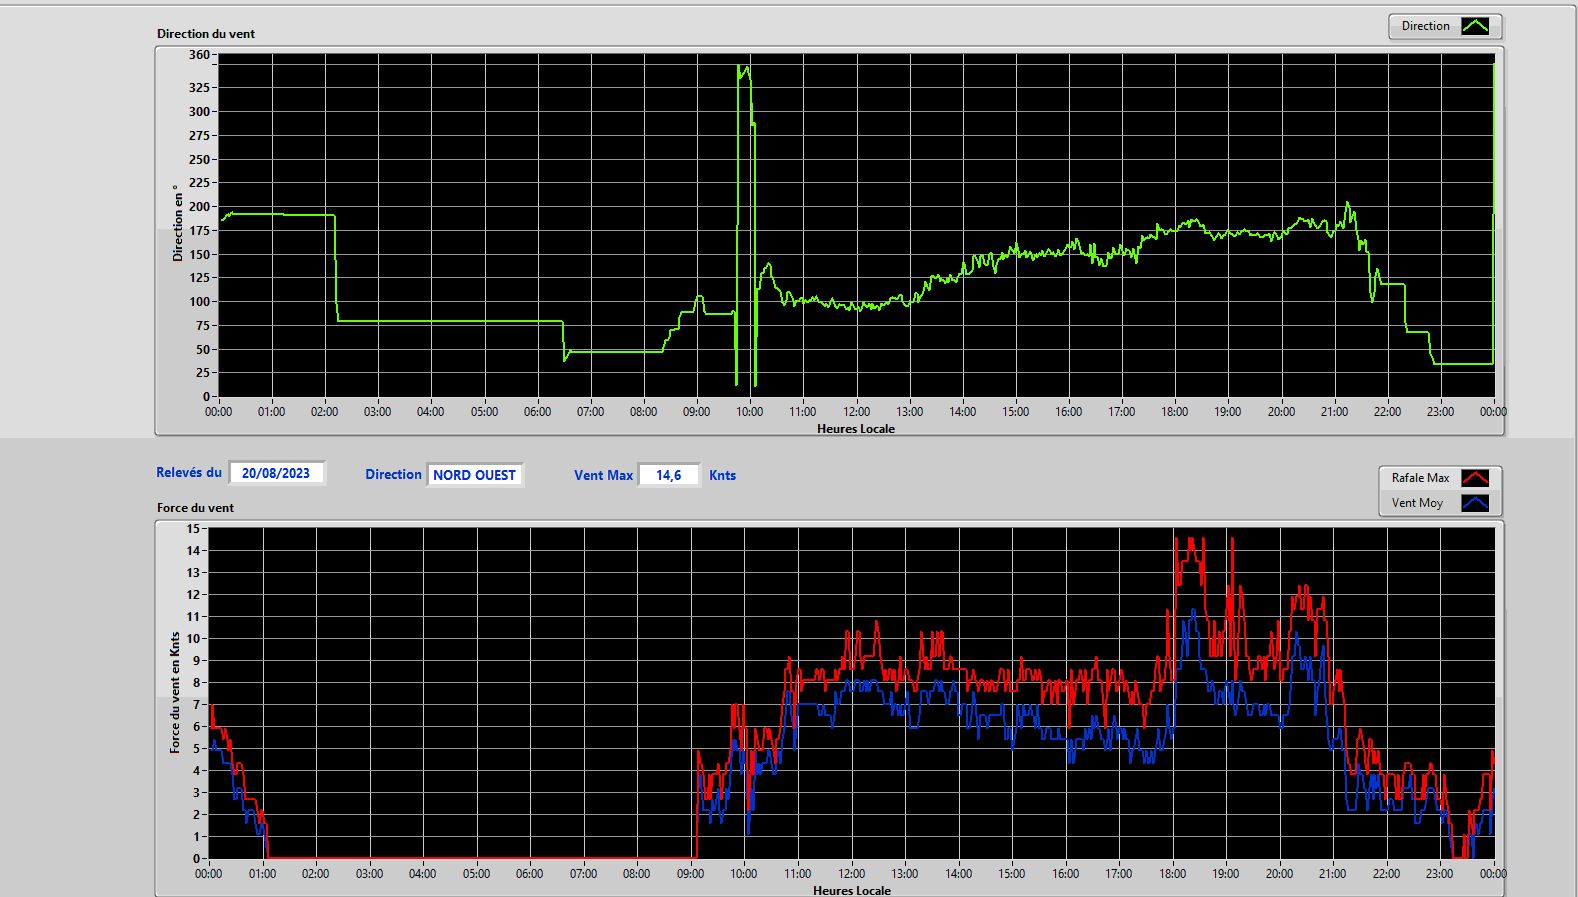Click the 10 value on wind force axis
This screenshot has height=897, width=1578.
tap(193, 638)
